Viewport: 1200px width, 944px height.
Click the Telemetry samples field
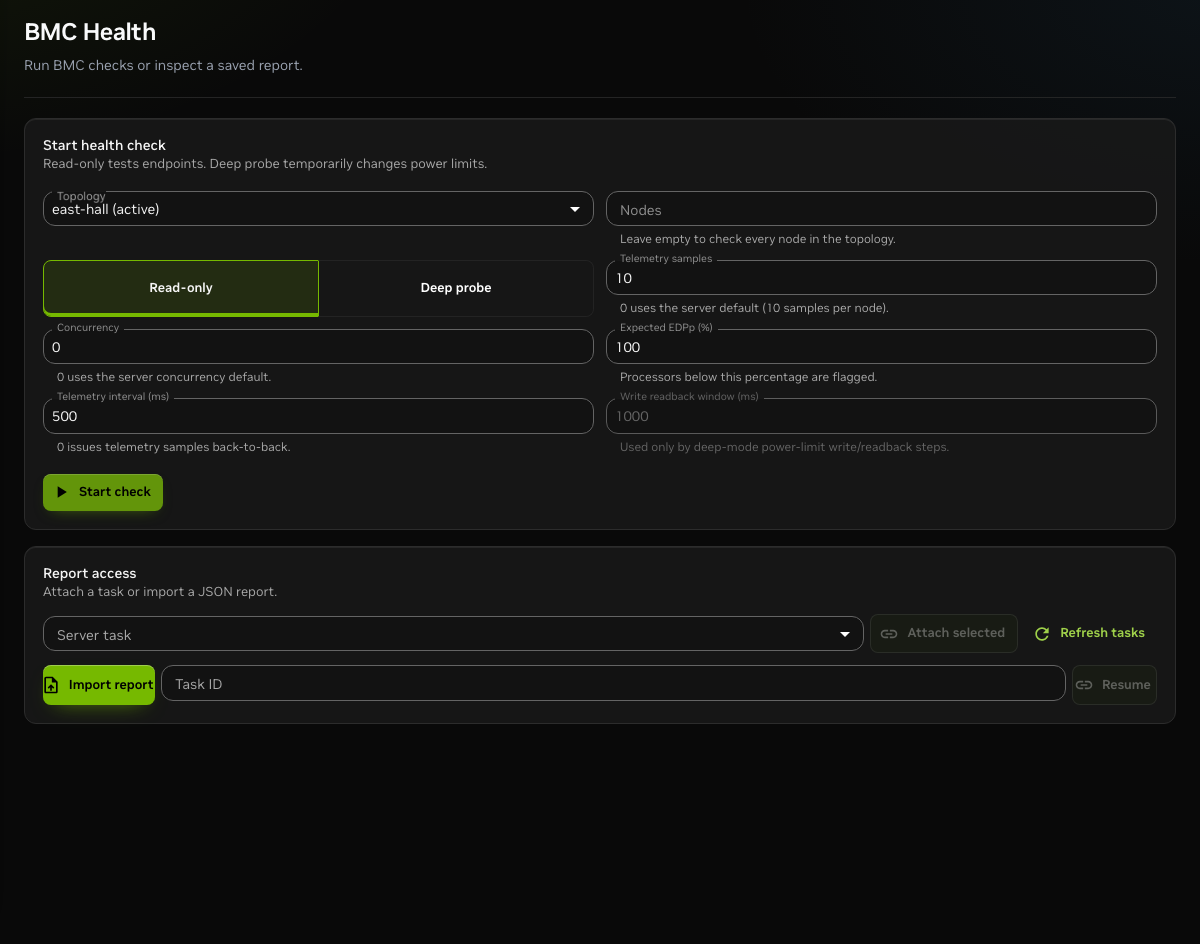881,278
